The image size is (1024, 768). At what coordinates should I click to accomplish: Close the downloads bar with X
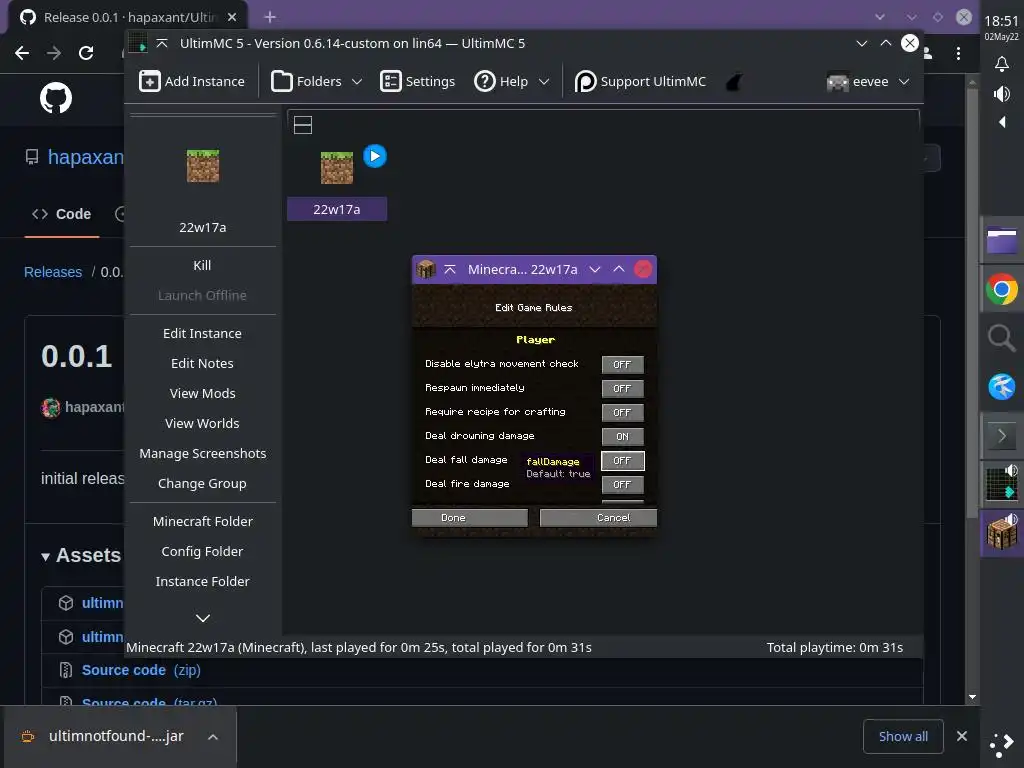tap(962, 737)
